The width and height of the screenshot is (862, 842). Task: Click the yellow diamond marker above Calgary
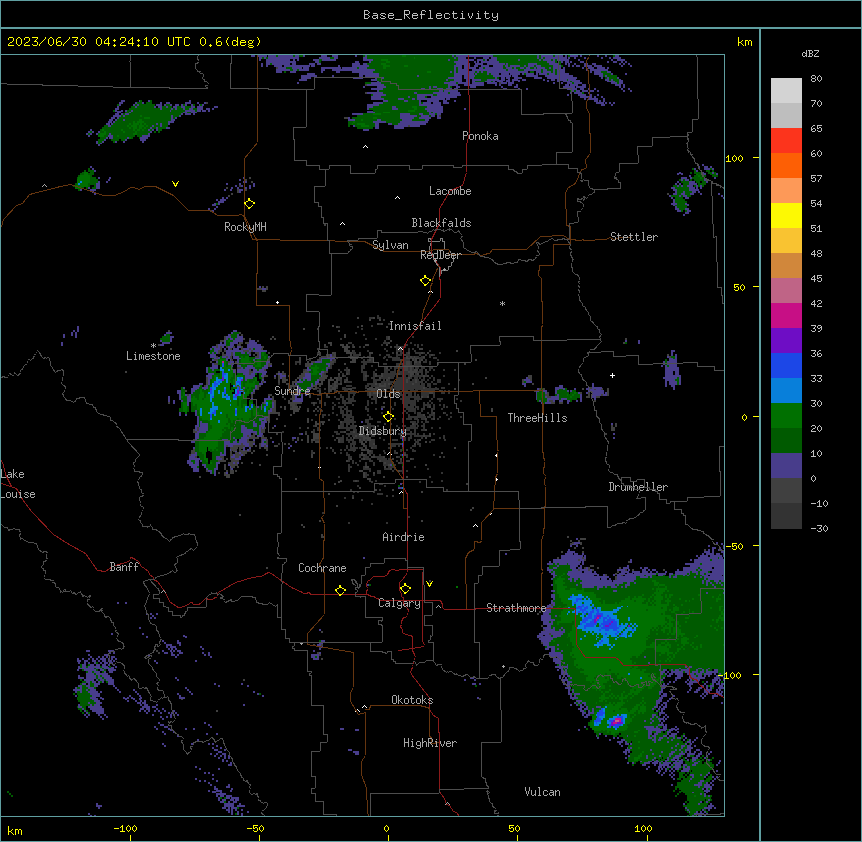click(x=405, y=589)
